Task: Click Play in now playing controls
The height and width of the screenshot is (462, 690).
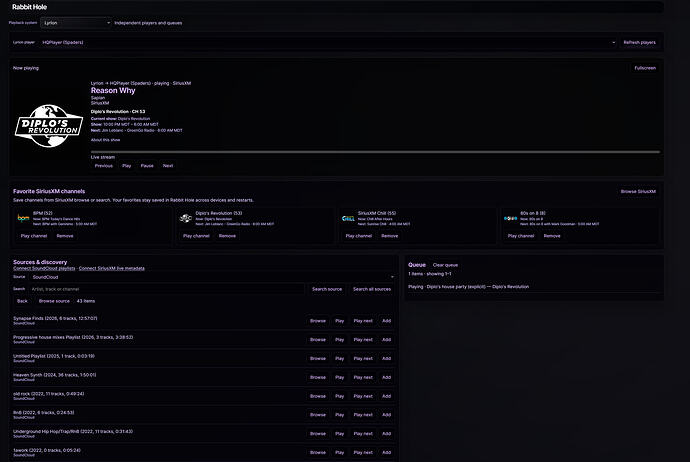Action: pyautogui.click(x=127, y=166)
